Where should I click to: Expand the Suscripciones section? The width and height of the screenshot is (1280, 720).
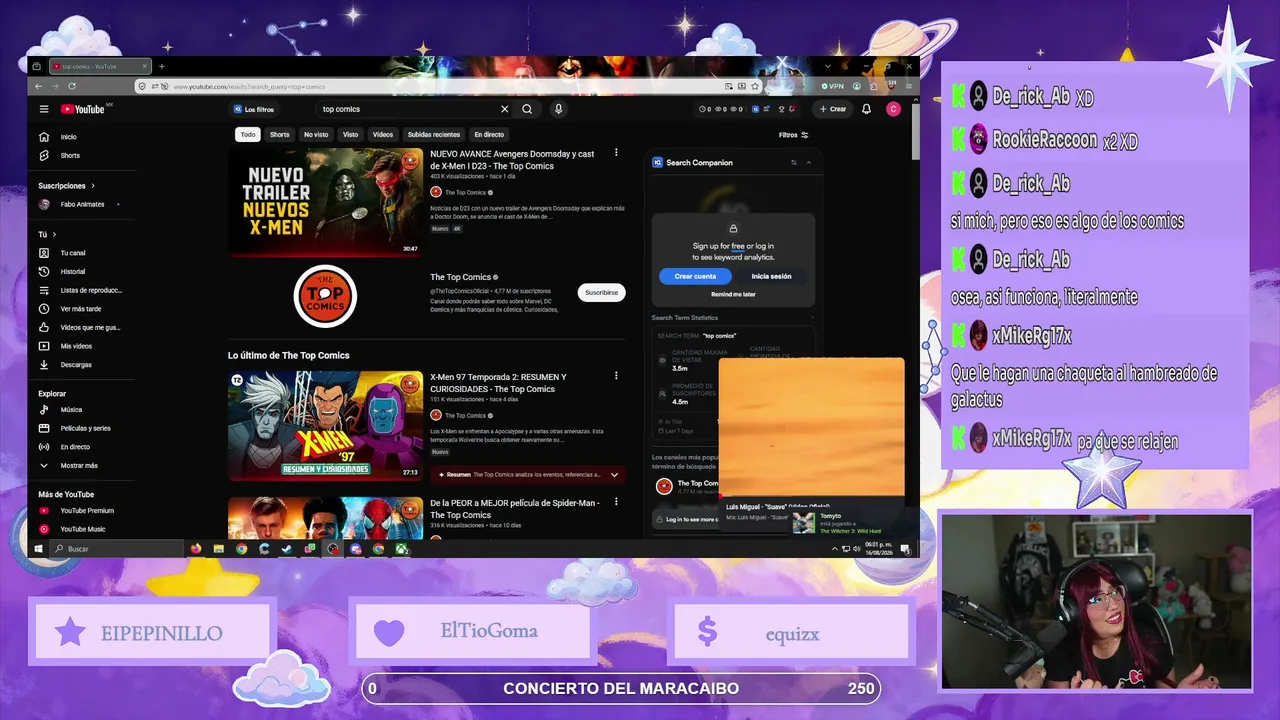pyautogui.click(x=66, y=185)
